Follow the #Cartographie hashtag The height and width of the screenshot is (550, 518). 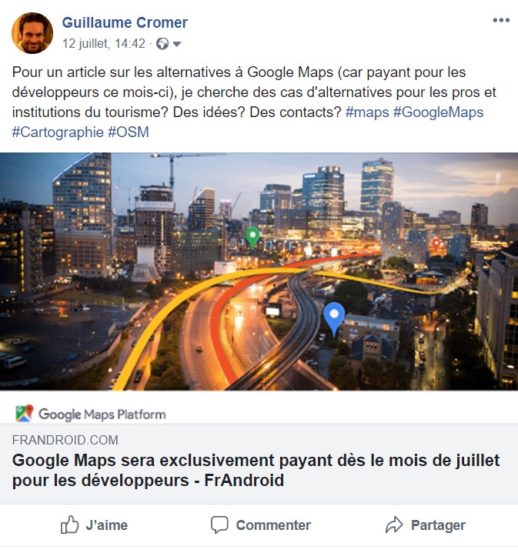[x=58, y=132]
